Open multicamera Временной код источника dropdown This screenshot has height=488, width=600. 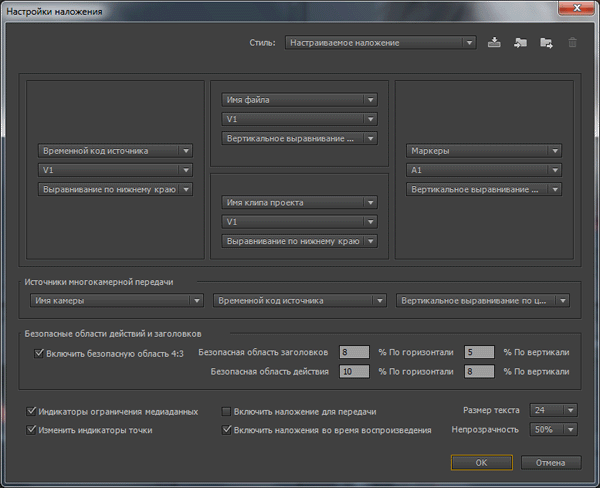coord(299,300)
